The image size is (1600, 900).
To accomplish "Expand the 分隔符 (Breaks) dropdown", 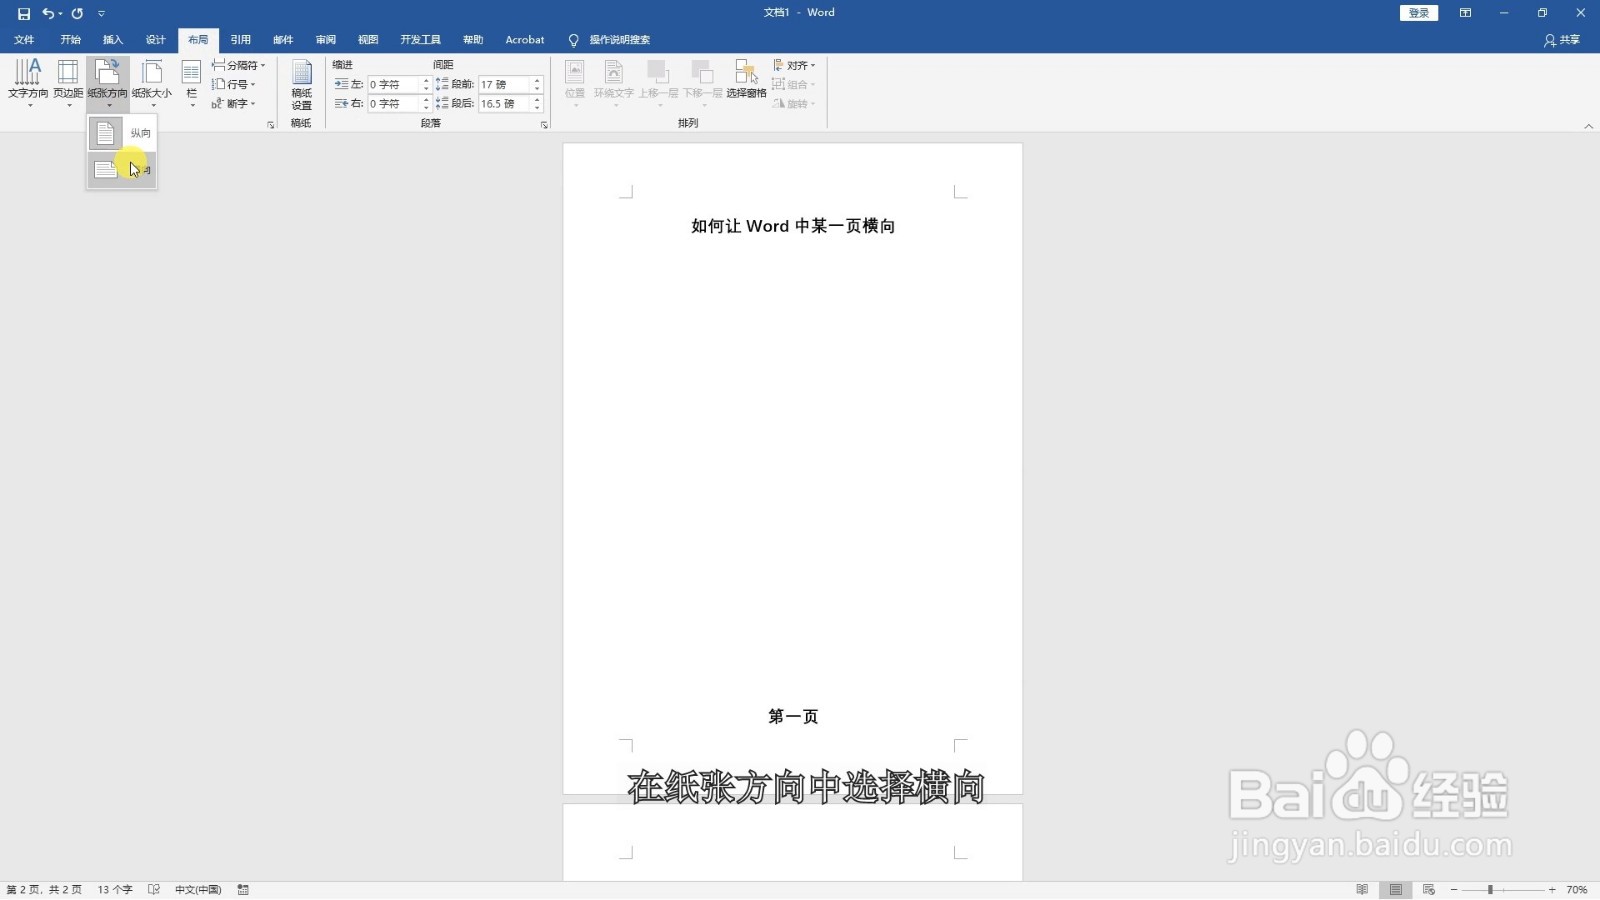I will (x=239, y=65).
